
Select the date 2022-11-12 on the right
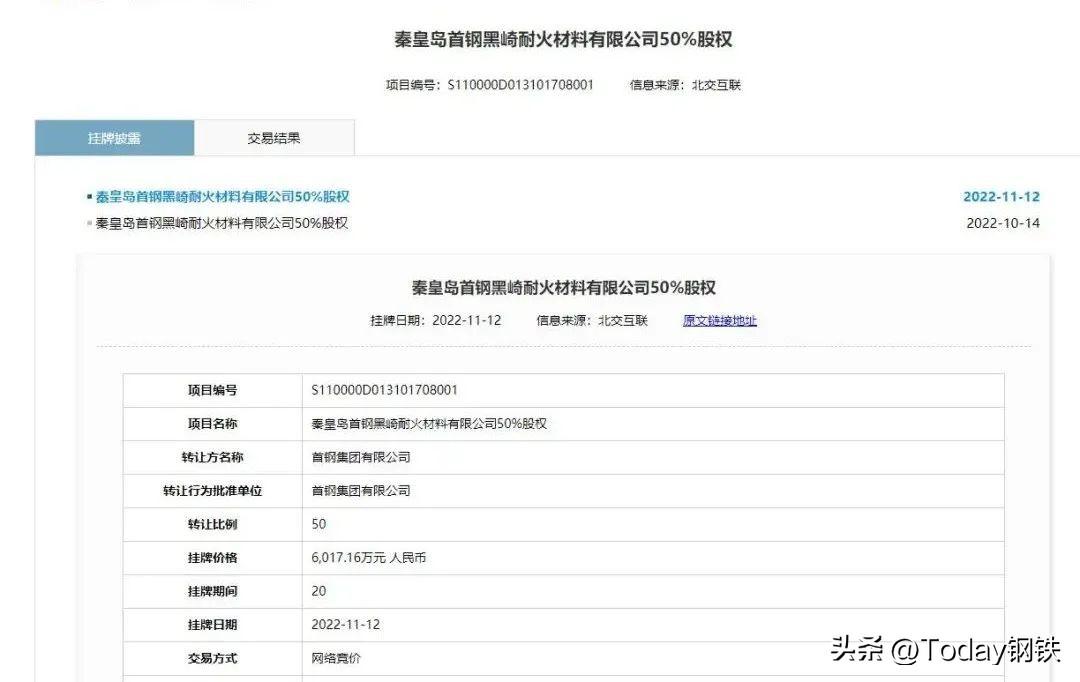tap(1001, 196)
